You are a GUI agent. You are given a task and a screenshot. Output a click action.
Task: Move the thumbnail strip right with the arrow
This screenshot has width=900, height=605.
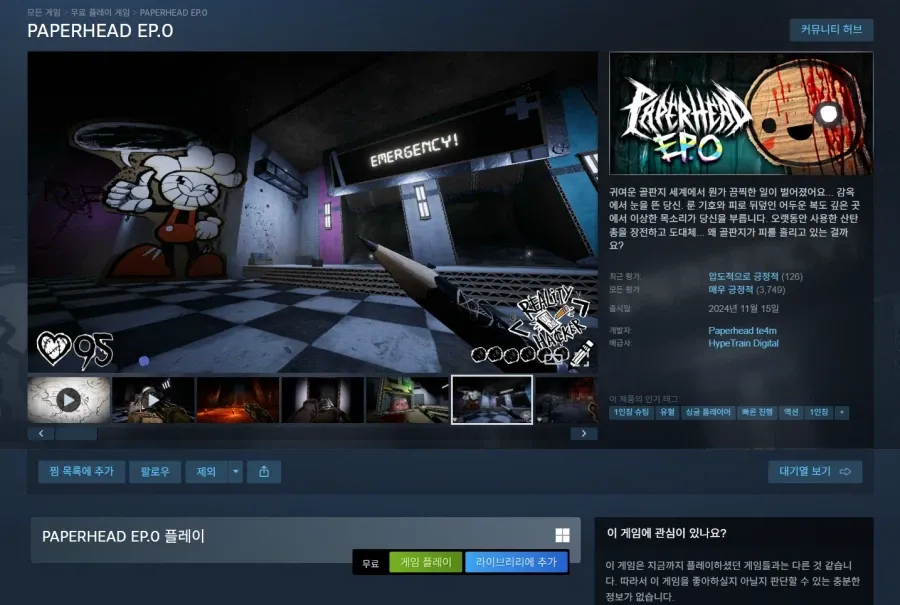click(584, 433)
